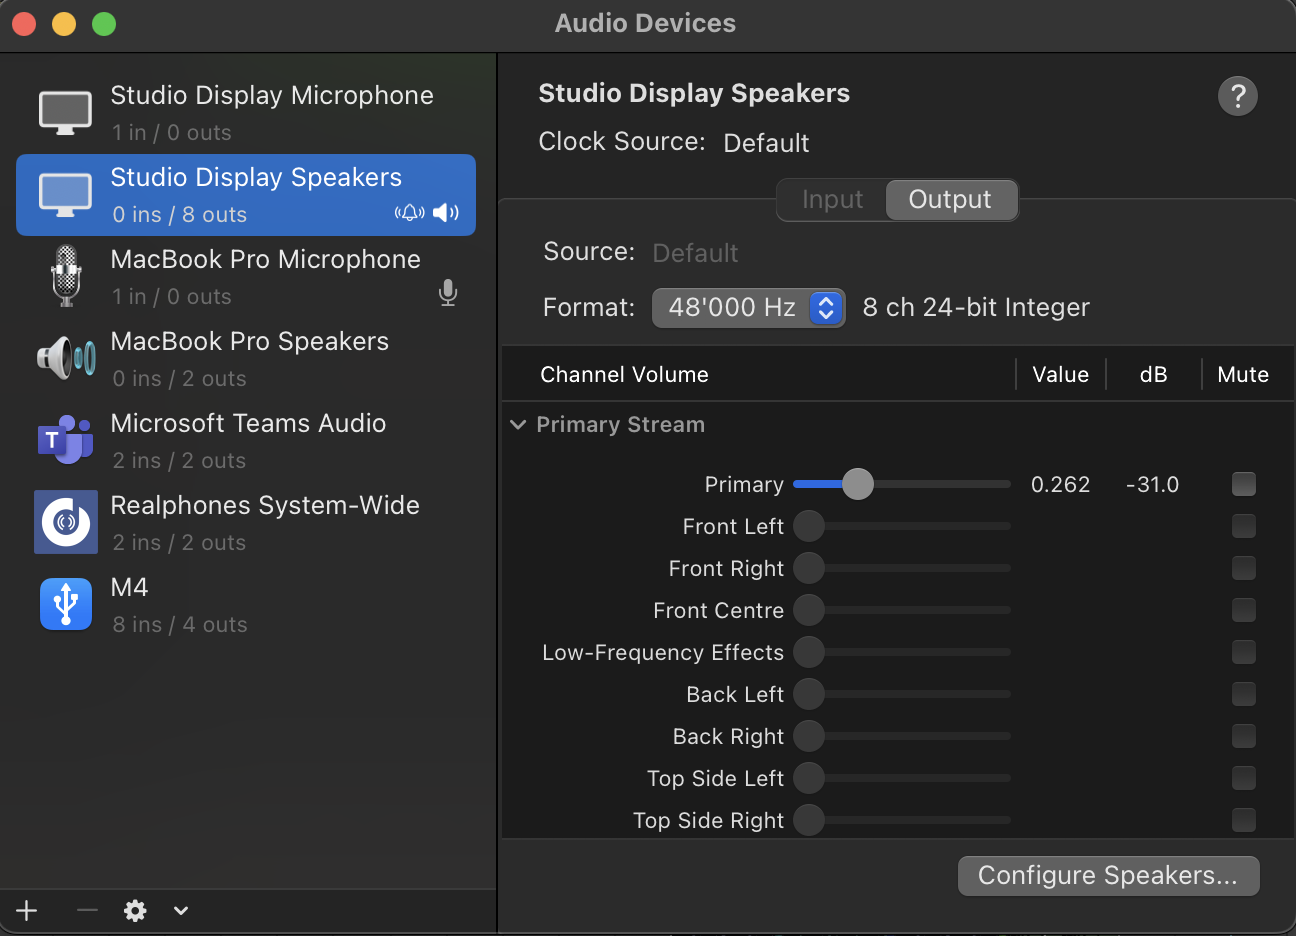Click the Realphones System-Wide icon

tap(66, 522)
